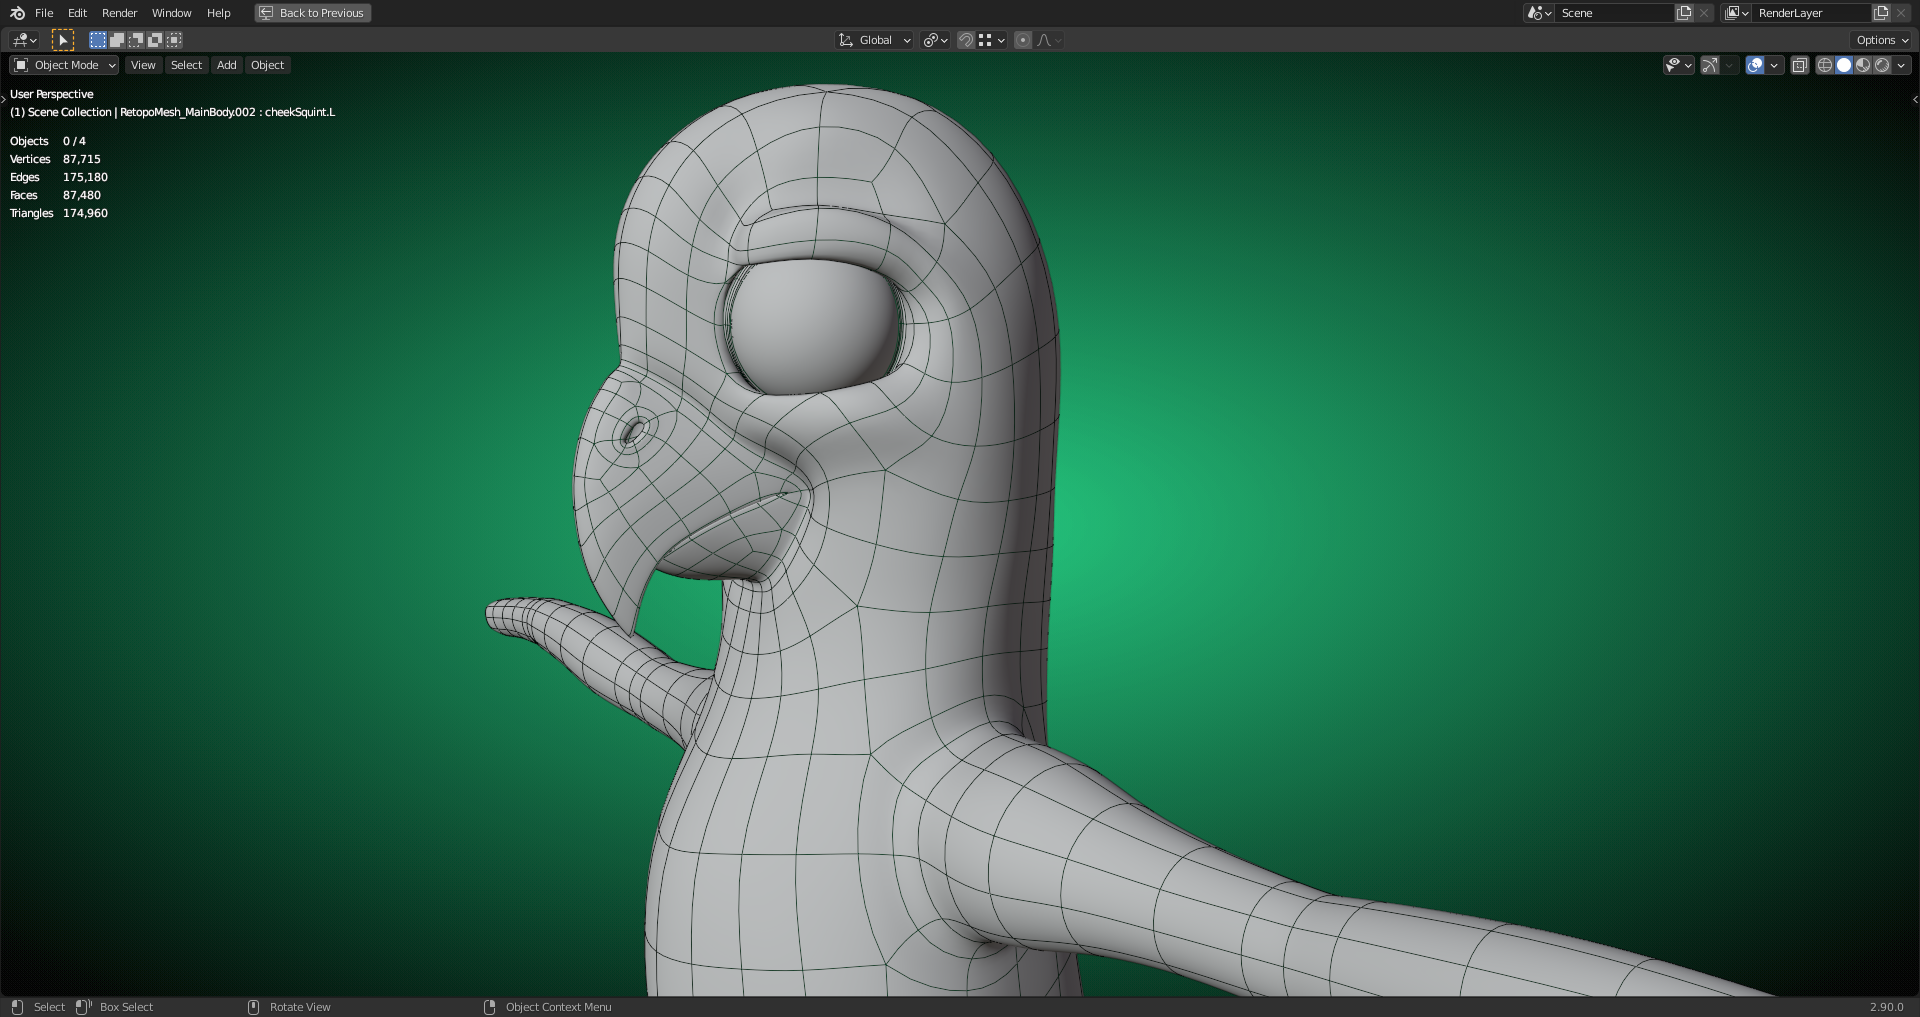Toggle proportional editing

click(x=1022, y=40)
